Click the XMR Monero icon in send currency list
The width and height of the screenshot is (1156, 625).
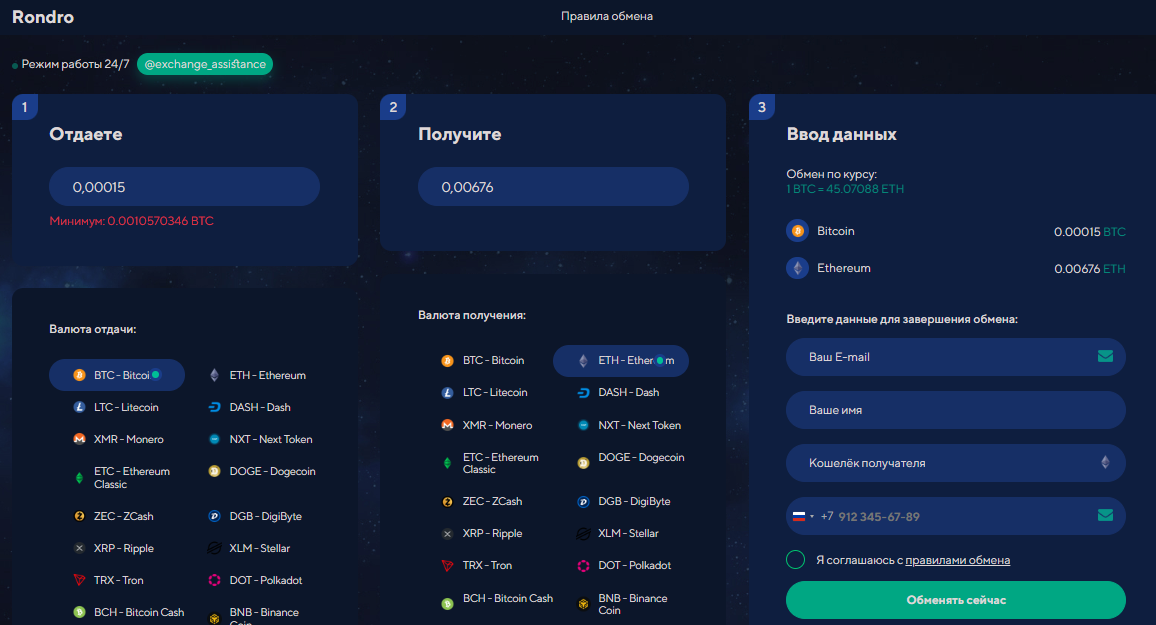coord(79,439)
